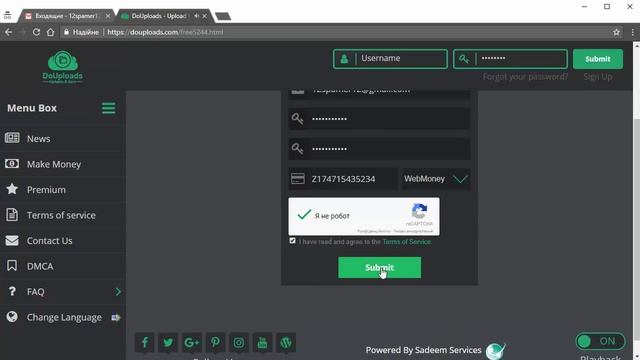Open a new browser tab
The width and height of the screenshot is (640, 360).
[223, 16]
